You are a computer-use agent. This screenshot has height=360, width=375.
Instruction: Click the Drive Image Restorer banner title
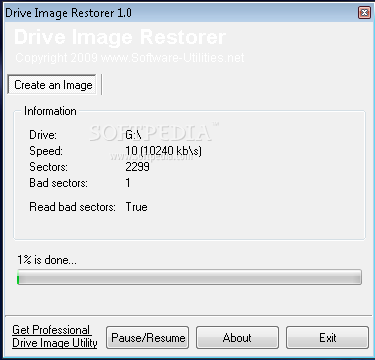pos(120,37)
